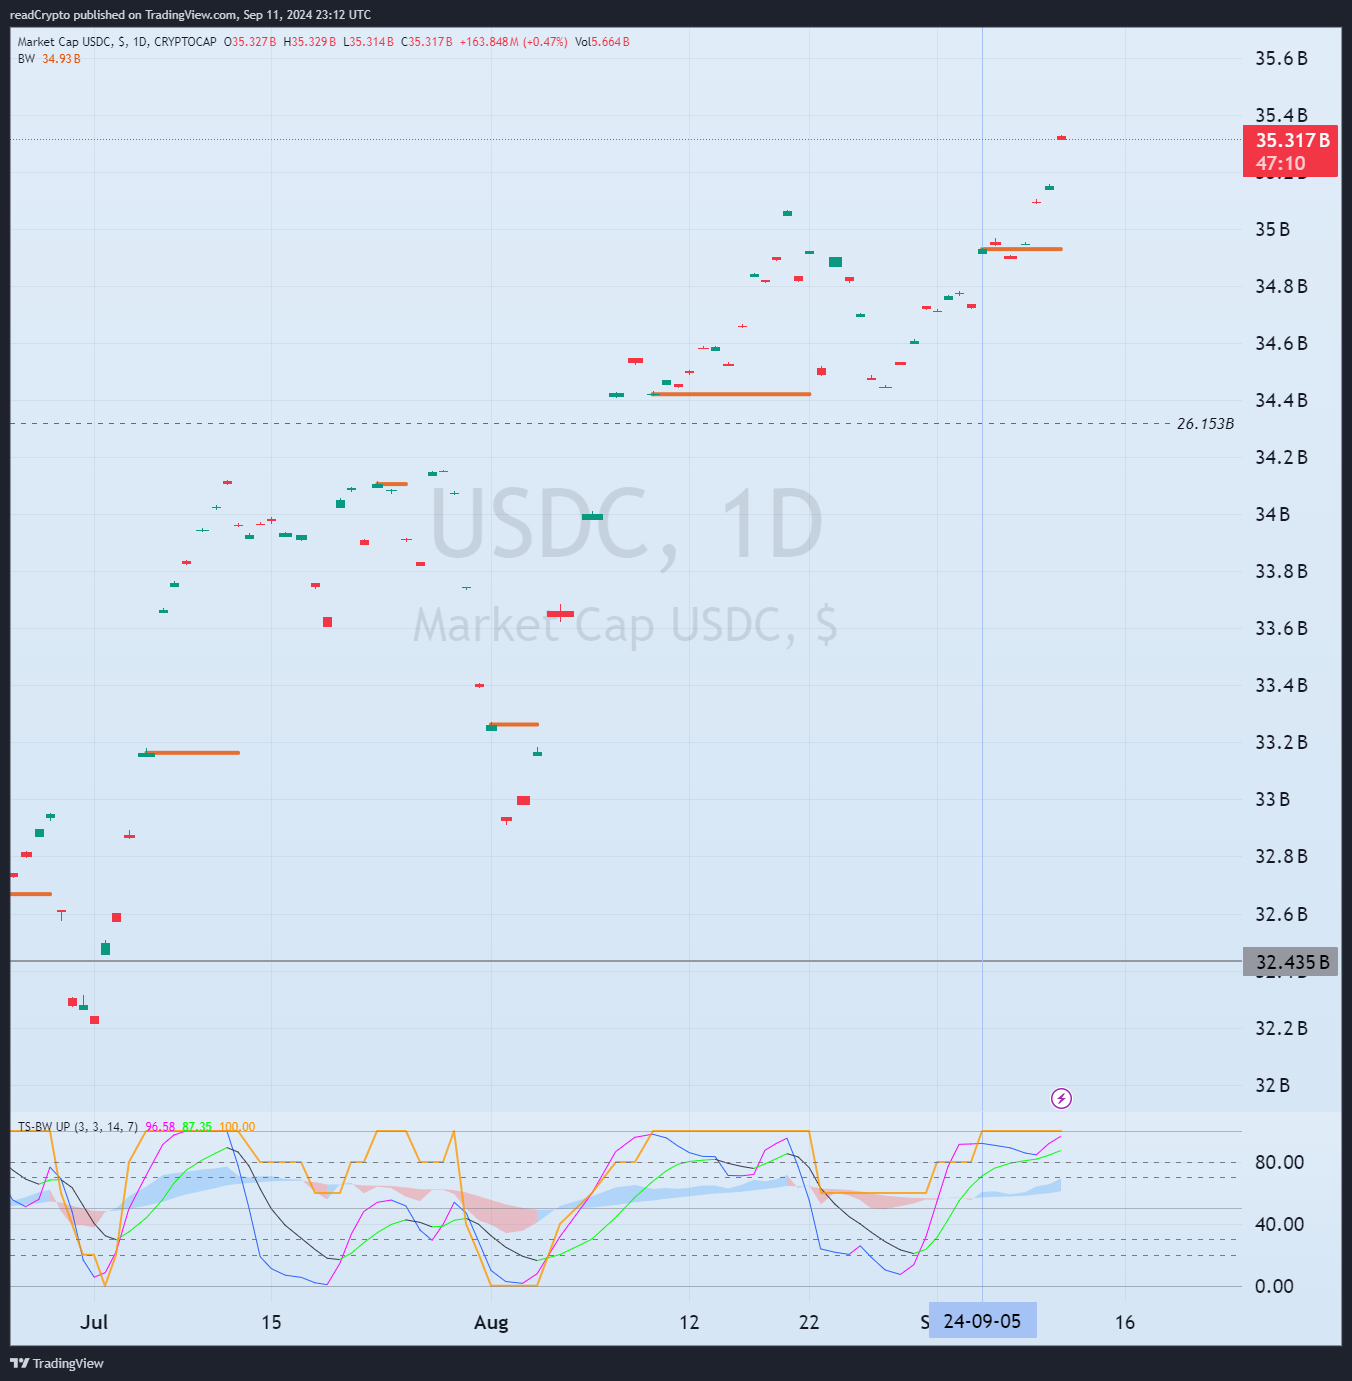Click the 15 date on time axis
Image resolution: width=1352 pixels, height=1381 pixels.
(271, 1322)
